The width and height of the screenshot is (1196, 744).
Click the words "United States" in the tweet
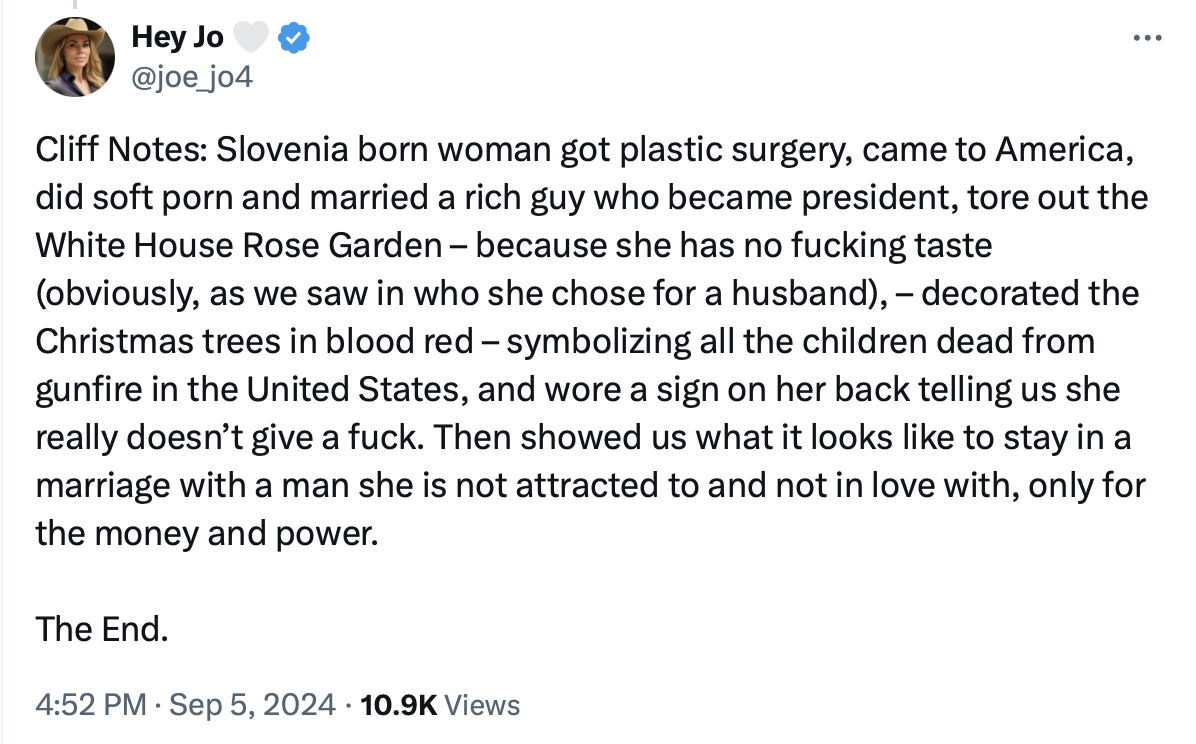point(353,389)
